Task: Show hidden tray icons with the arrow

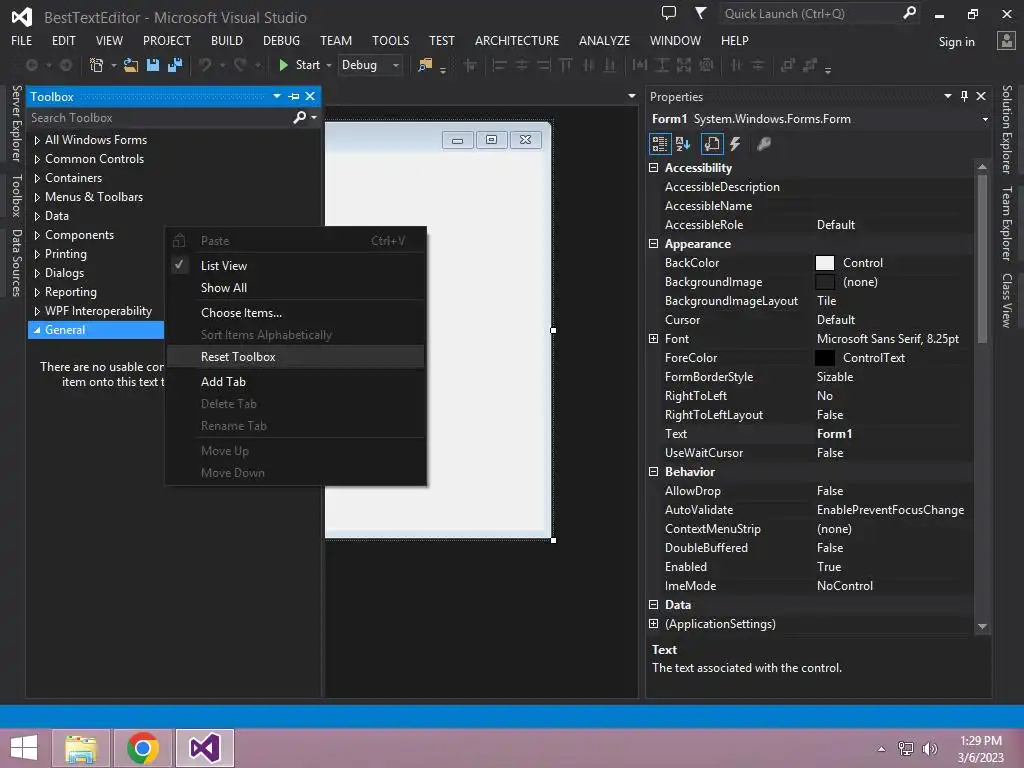Action: (x=882, y=749)
